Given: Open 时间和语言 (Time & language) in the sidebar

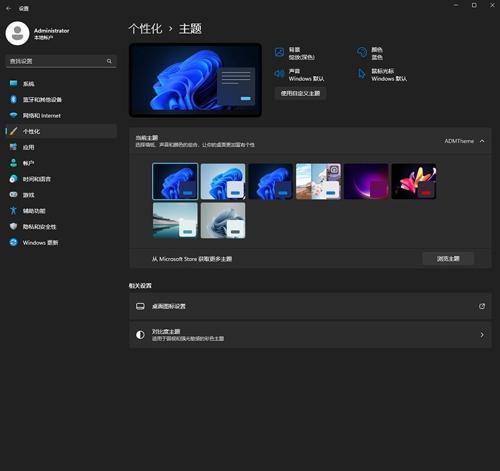Looking at the screenshot, I should (x=61, y=179).
